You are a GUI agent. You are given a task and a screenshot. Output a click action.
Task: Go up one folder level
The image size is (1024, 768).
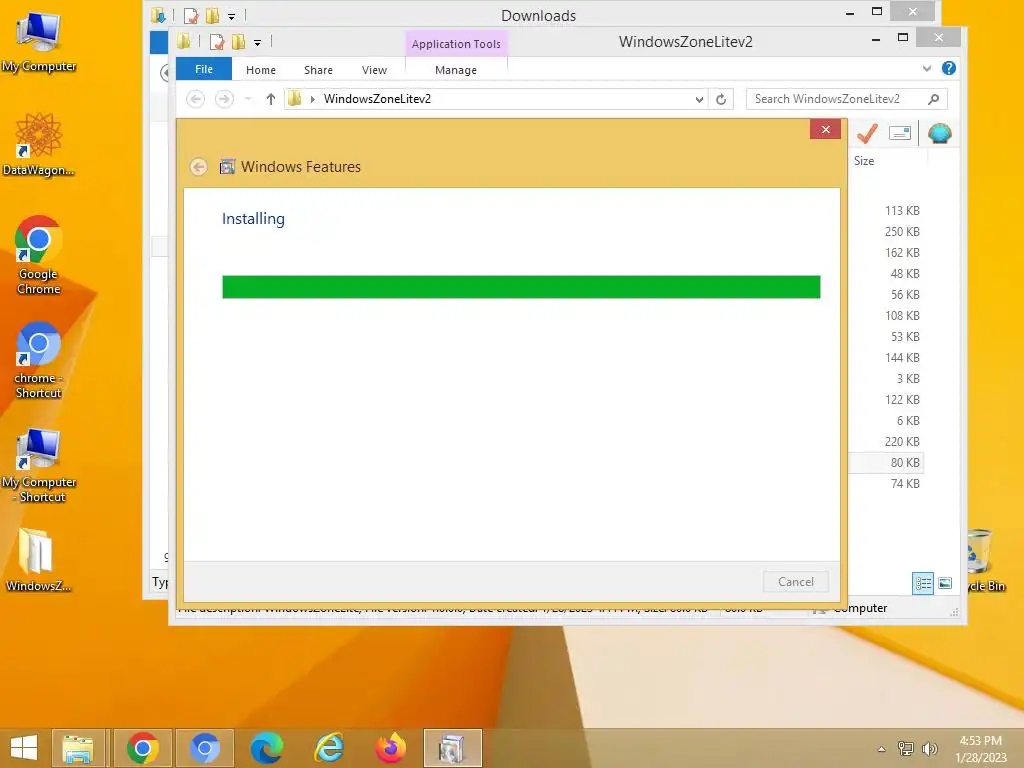coord(270,99)
